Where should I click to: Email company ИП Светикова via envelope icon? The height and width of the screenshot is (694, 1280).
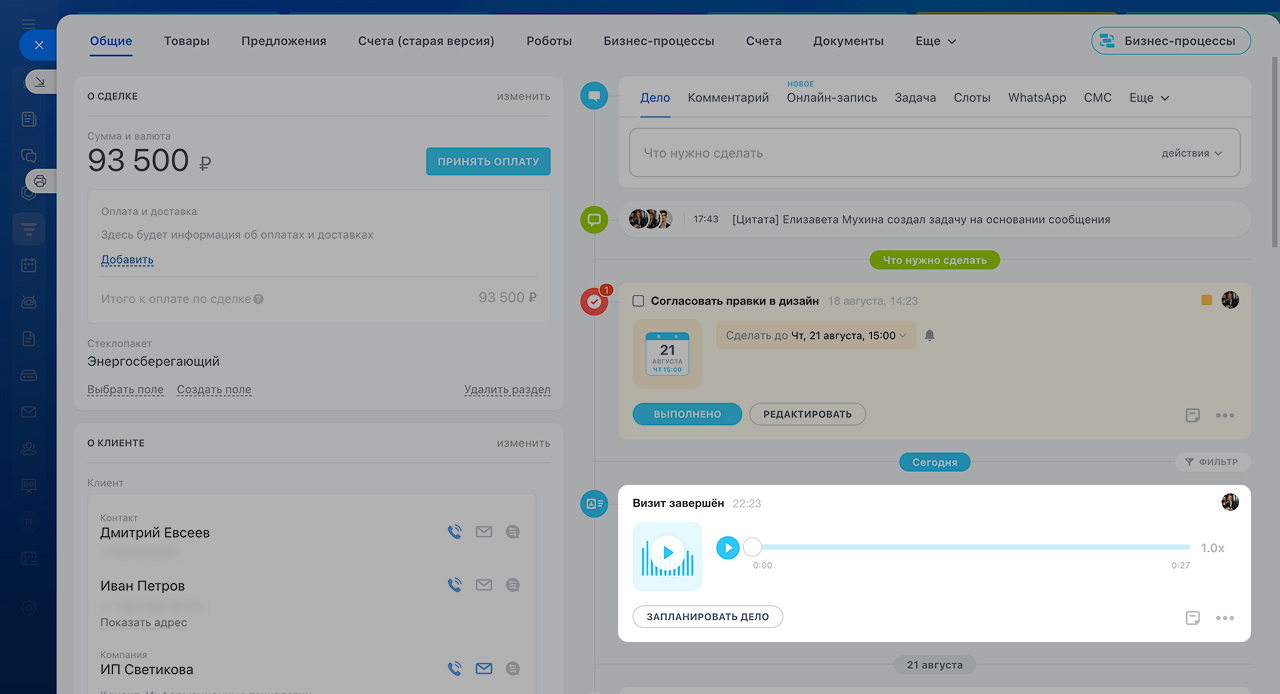484,669
